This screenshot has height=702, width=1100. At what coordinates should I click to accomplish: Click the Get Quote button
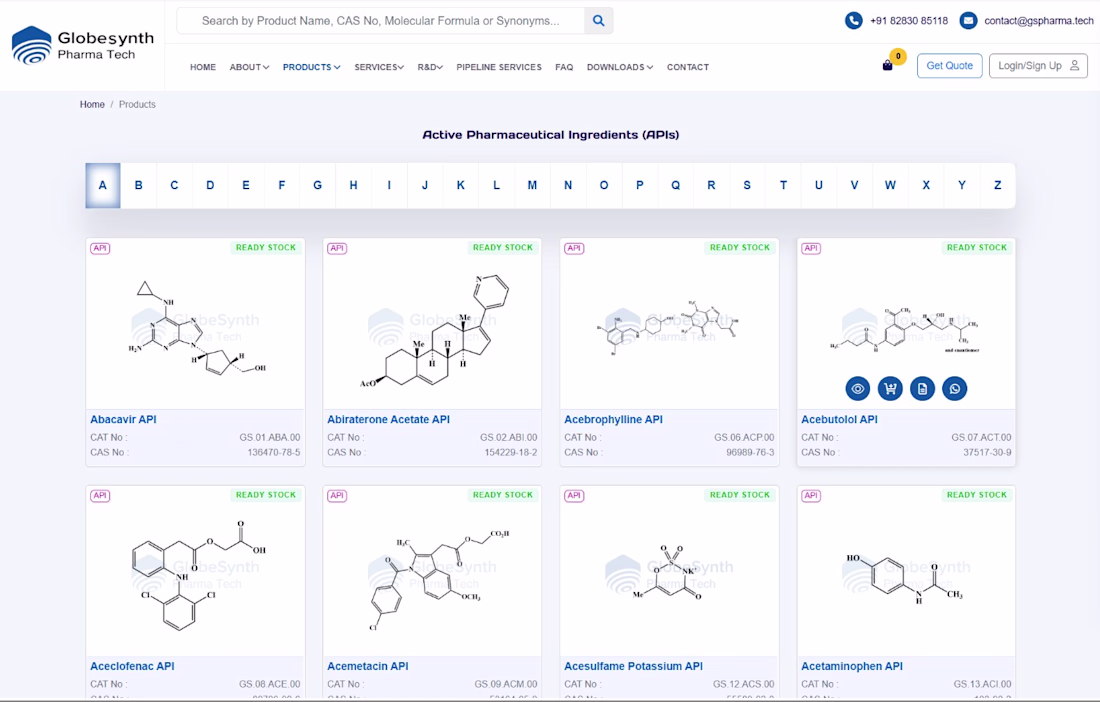pyautogui.click(x=950, y=66)
